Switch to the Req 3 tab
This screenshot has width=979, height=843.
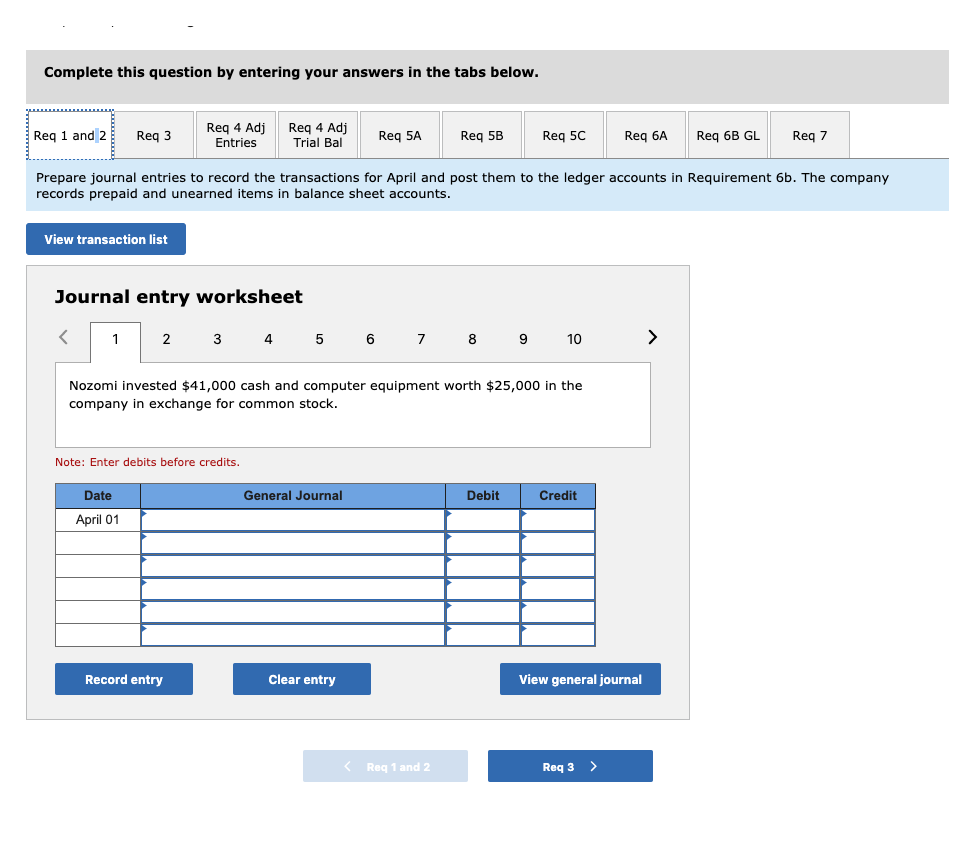(154, 136)
